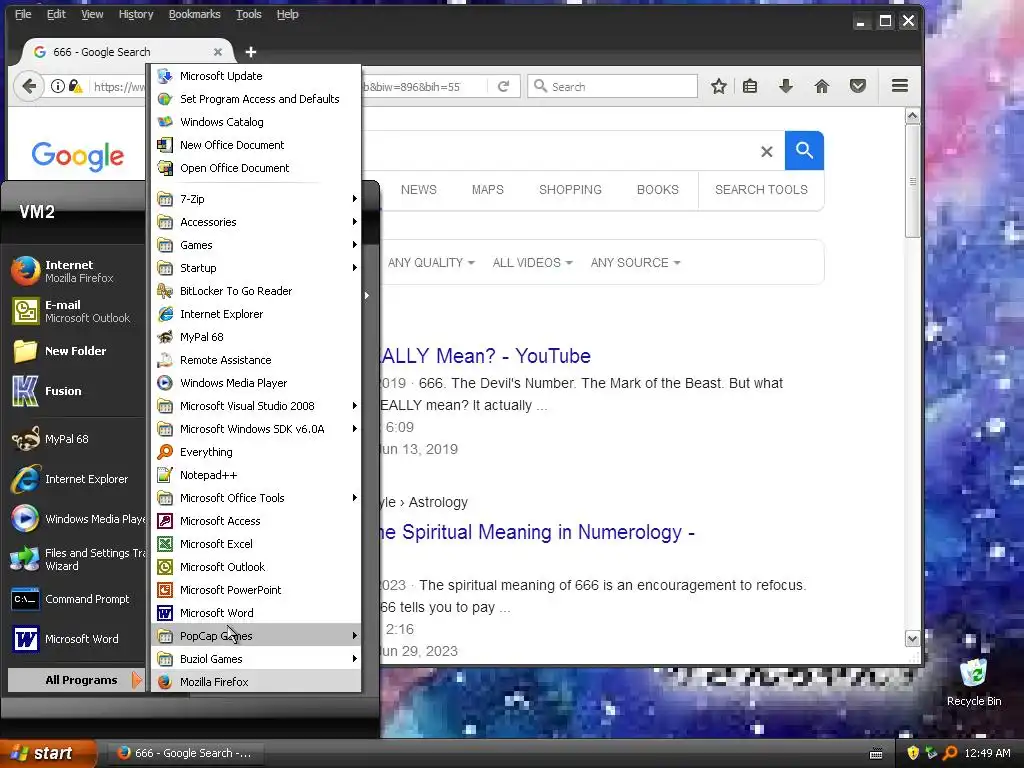Viewport: 1024px width, 768px height.
Task: Open Internet Explorer in All Programs list
Action: pyautogui.click(x=255, y=313)
